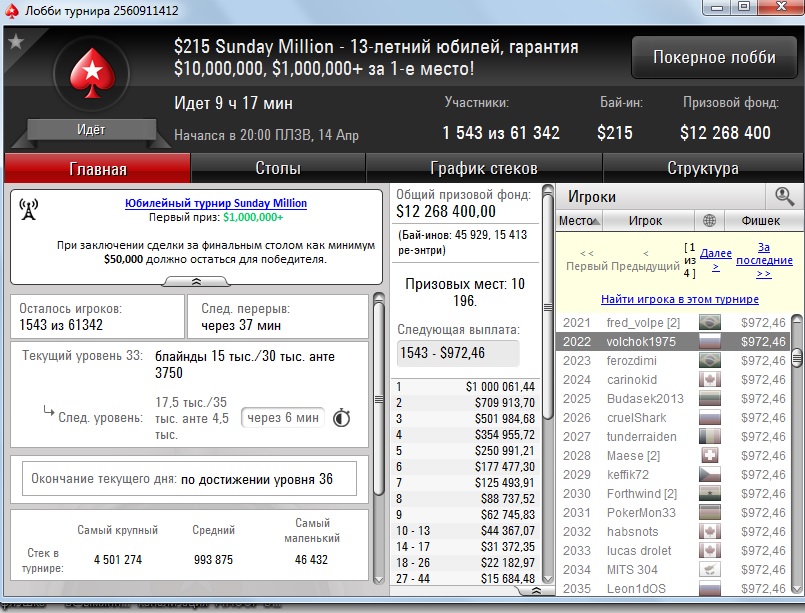Click the payouts list scrollbar thumb

pos(548,307)
